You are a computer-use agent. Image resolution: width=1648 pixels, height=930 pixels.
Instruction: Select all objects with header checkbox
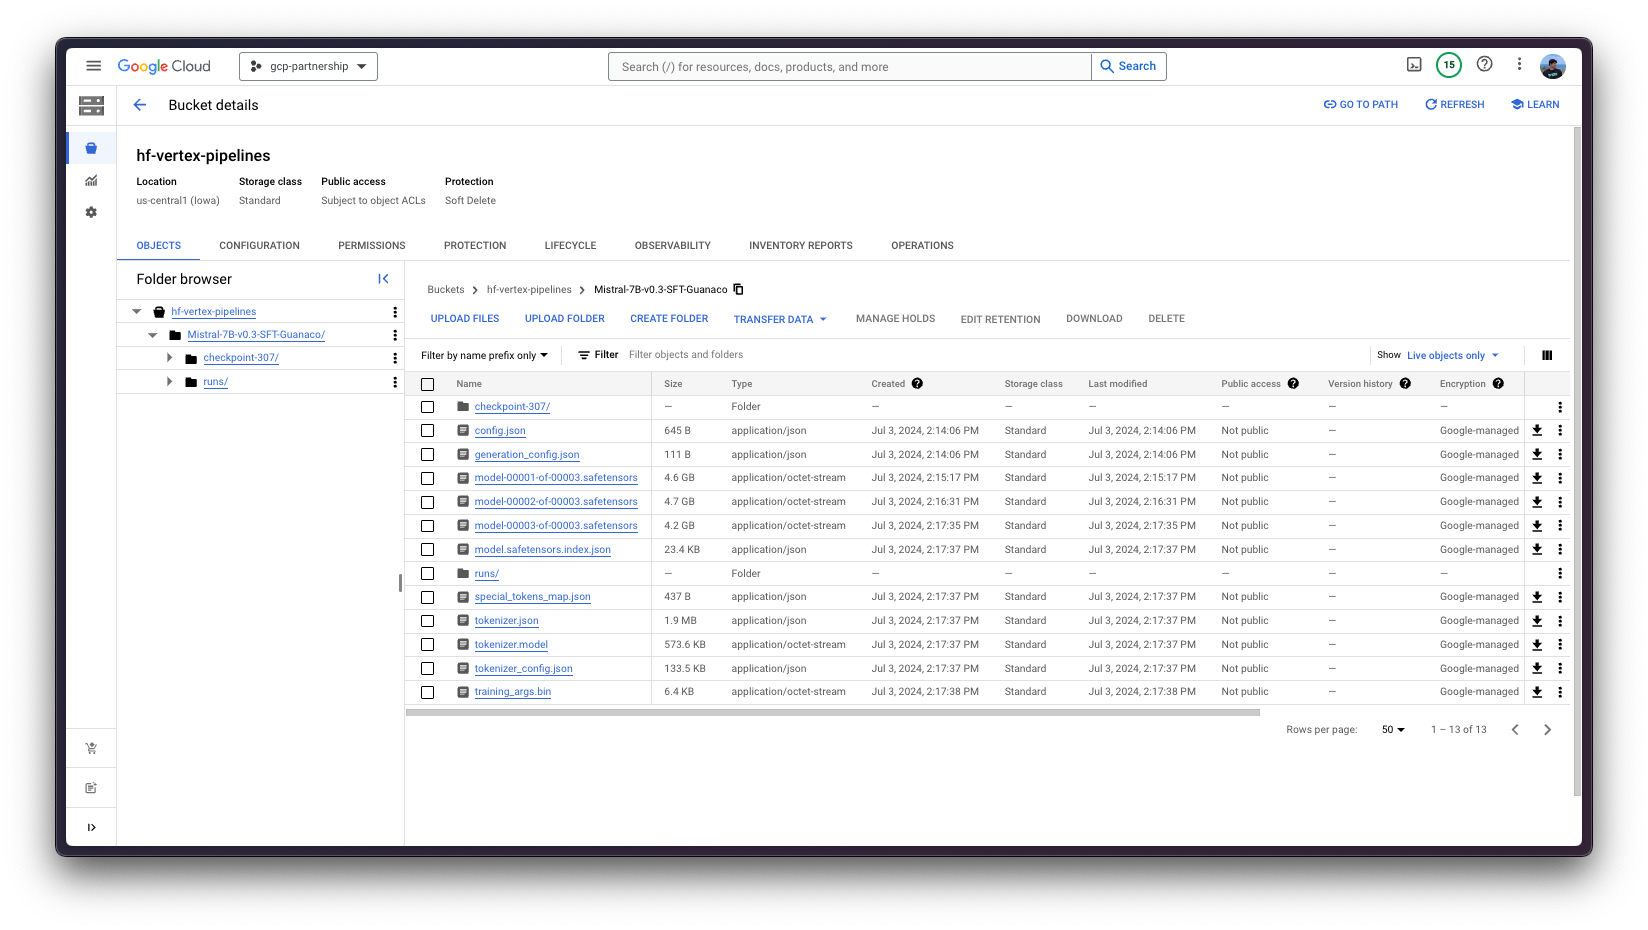point(428,384)
